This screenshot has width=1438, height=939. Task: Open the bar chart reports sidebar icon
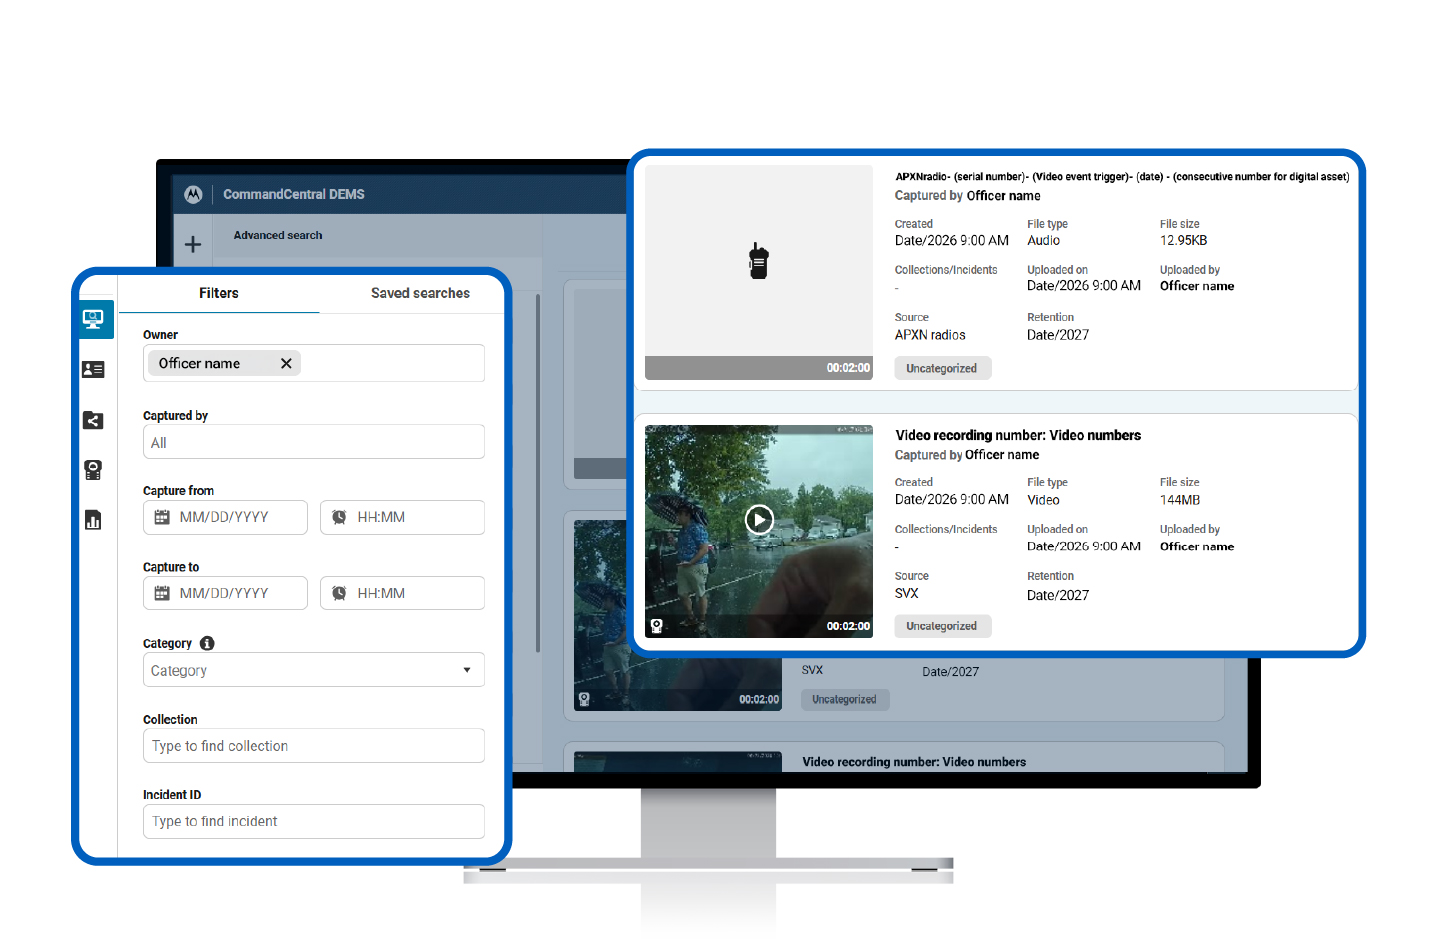93,520
